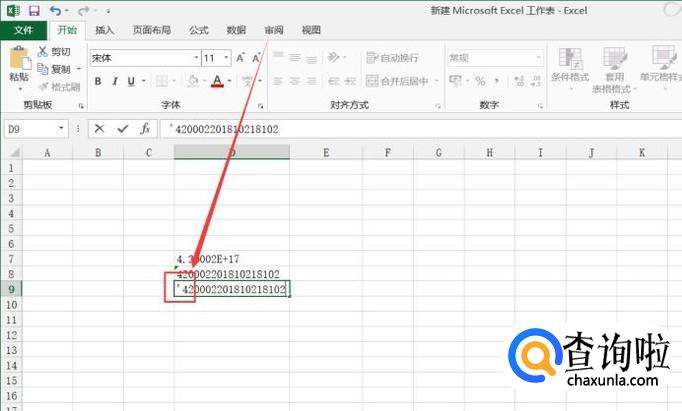Apply the red Font Color A icon
Screen dimensions: 682x411
point(217,81)
